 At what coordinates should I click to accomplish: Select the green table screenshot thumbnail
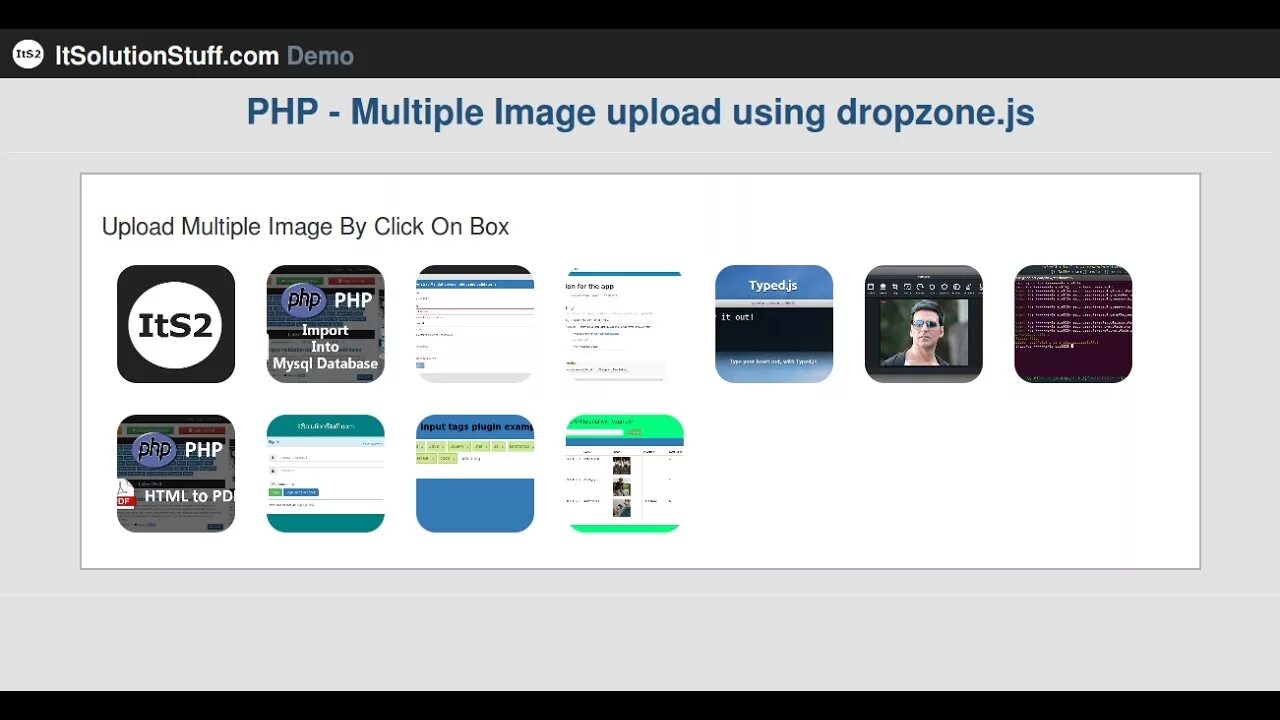(x=624, y=473)
